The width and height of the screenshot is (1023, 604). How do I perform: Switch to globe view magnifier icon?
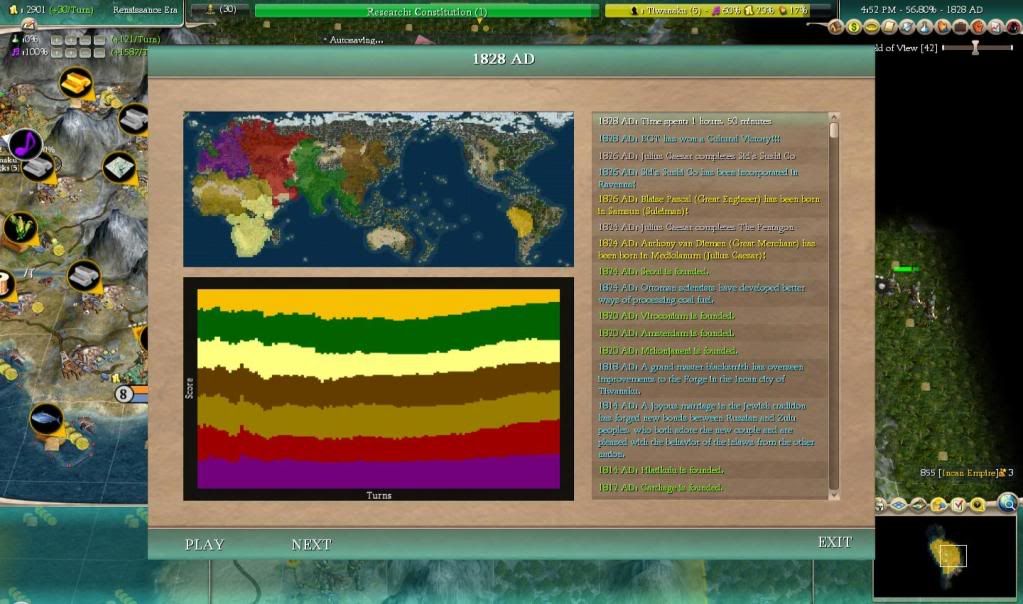[x=1007, y=502]
